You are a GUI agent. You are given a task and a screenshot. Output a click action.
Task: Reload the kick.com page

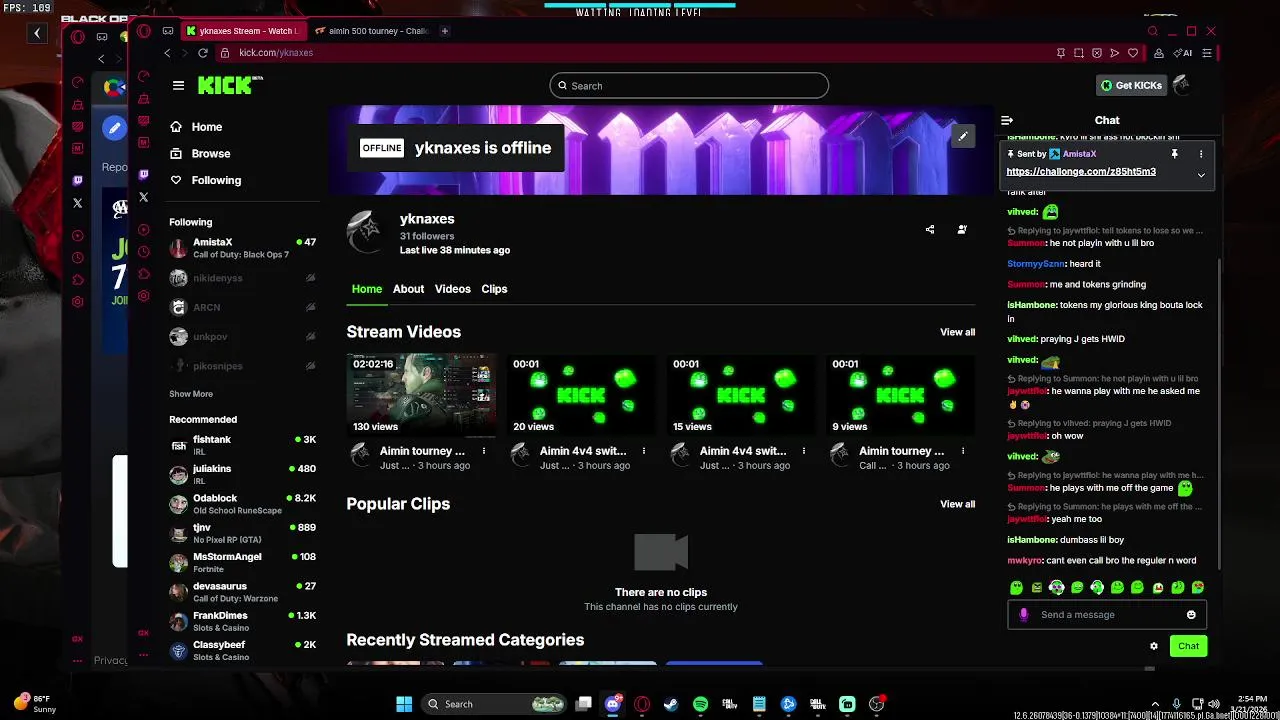[202, 53]
